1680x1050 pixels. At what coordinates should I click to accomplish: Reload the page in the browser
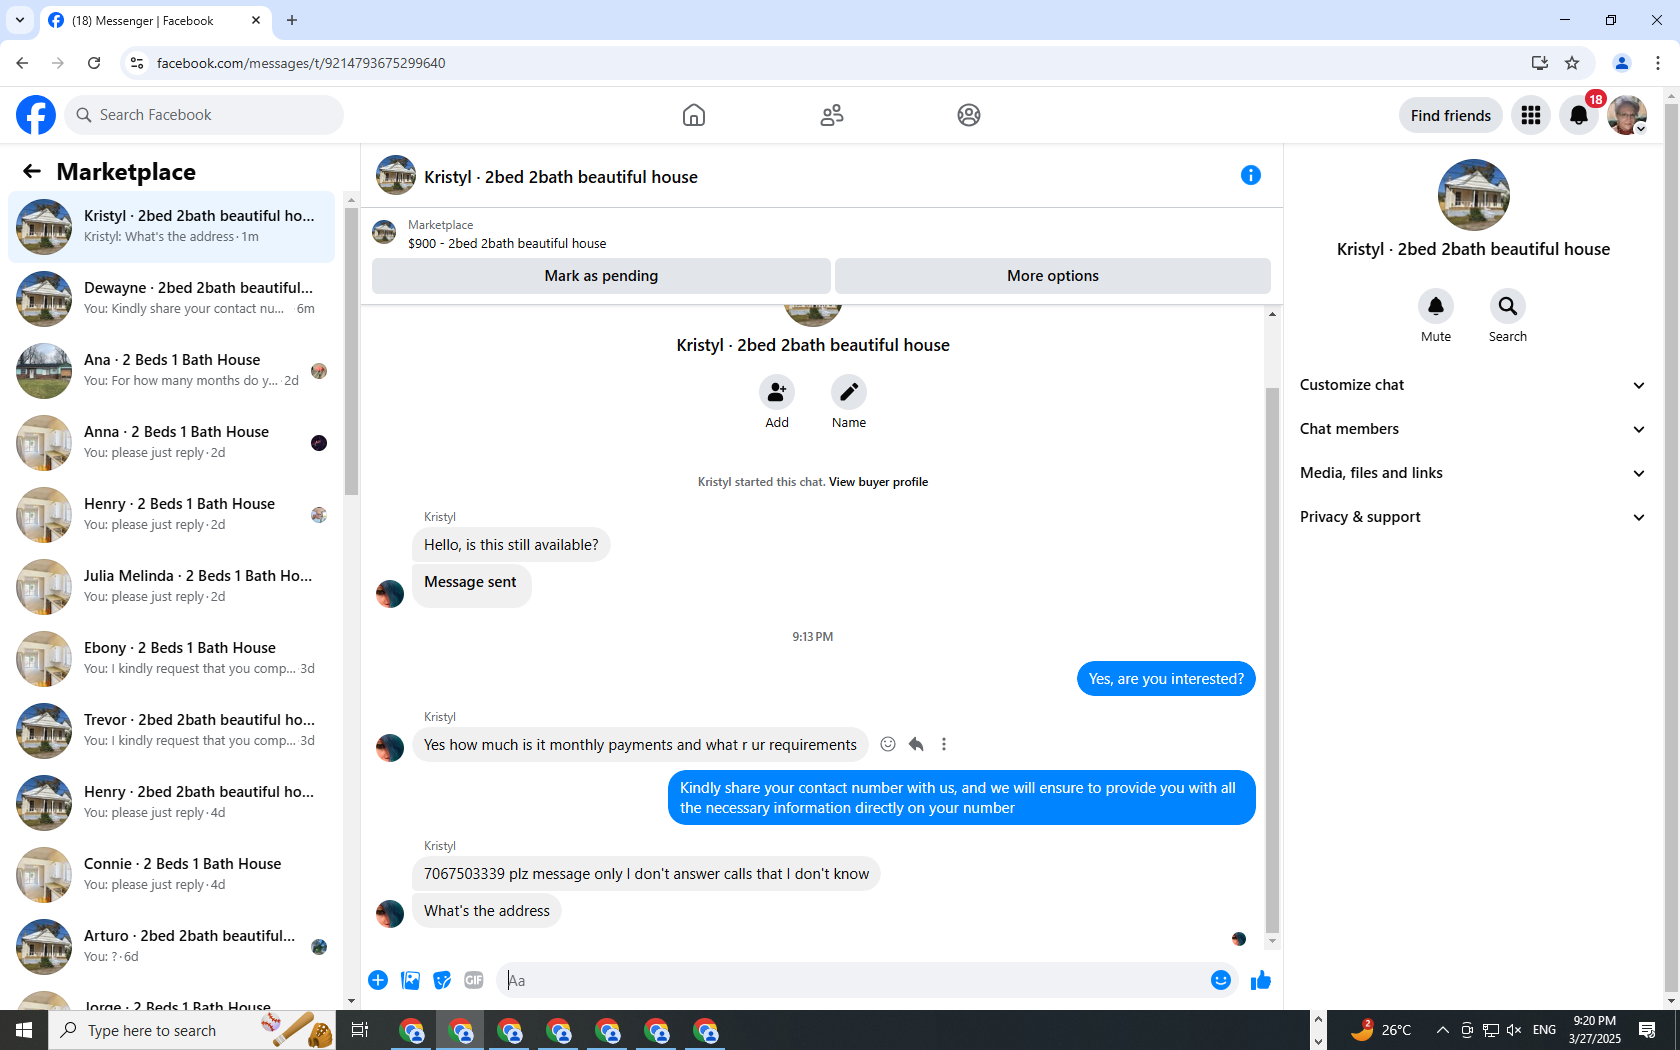click(94, 63)
